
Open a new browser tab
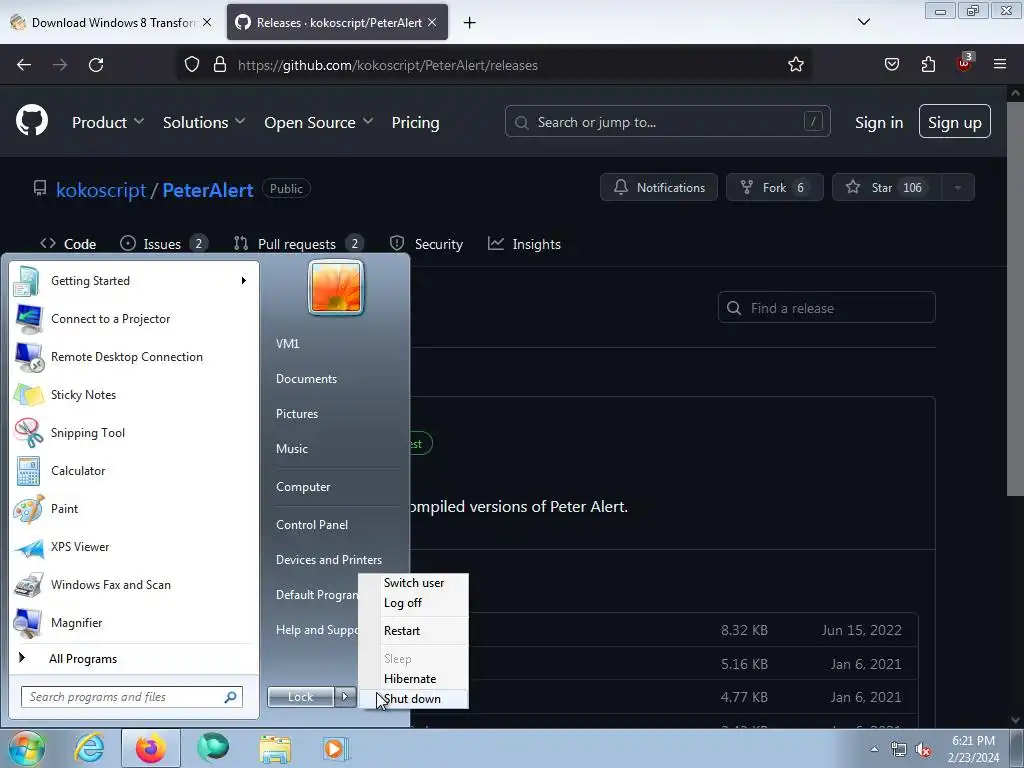(469, 23)
